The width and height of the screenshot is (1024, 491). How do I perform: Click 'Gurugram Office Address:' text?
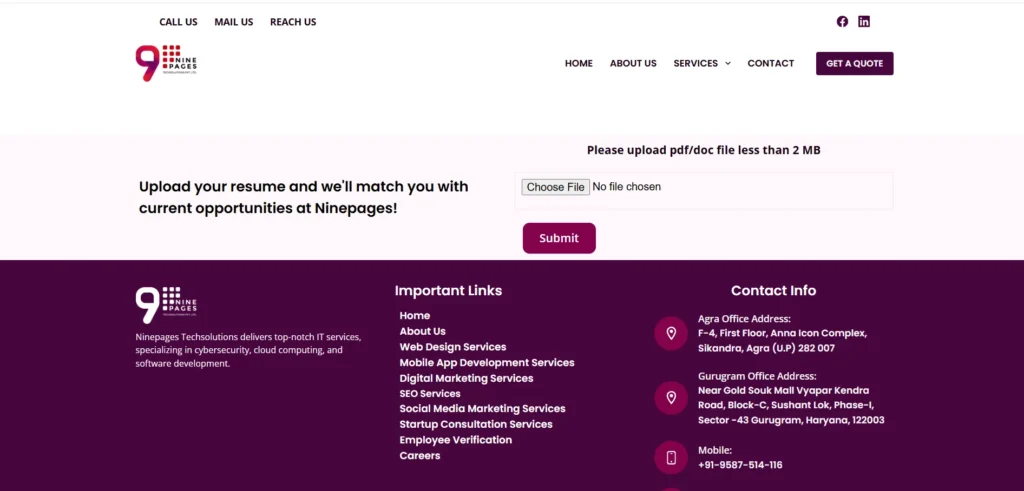(x=757, y=376)
